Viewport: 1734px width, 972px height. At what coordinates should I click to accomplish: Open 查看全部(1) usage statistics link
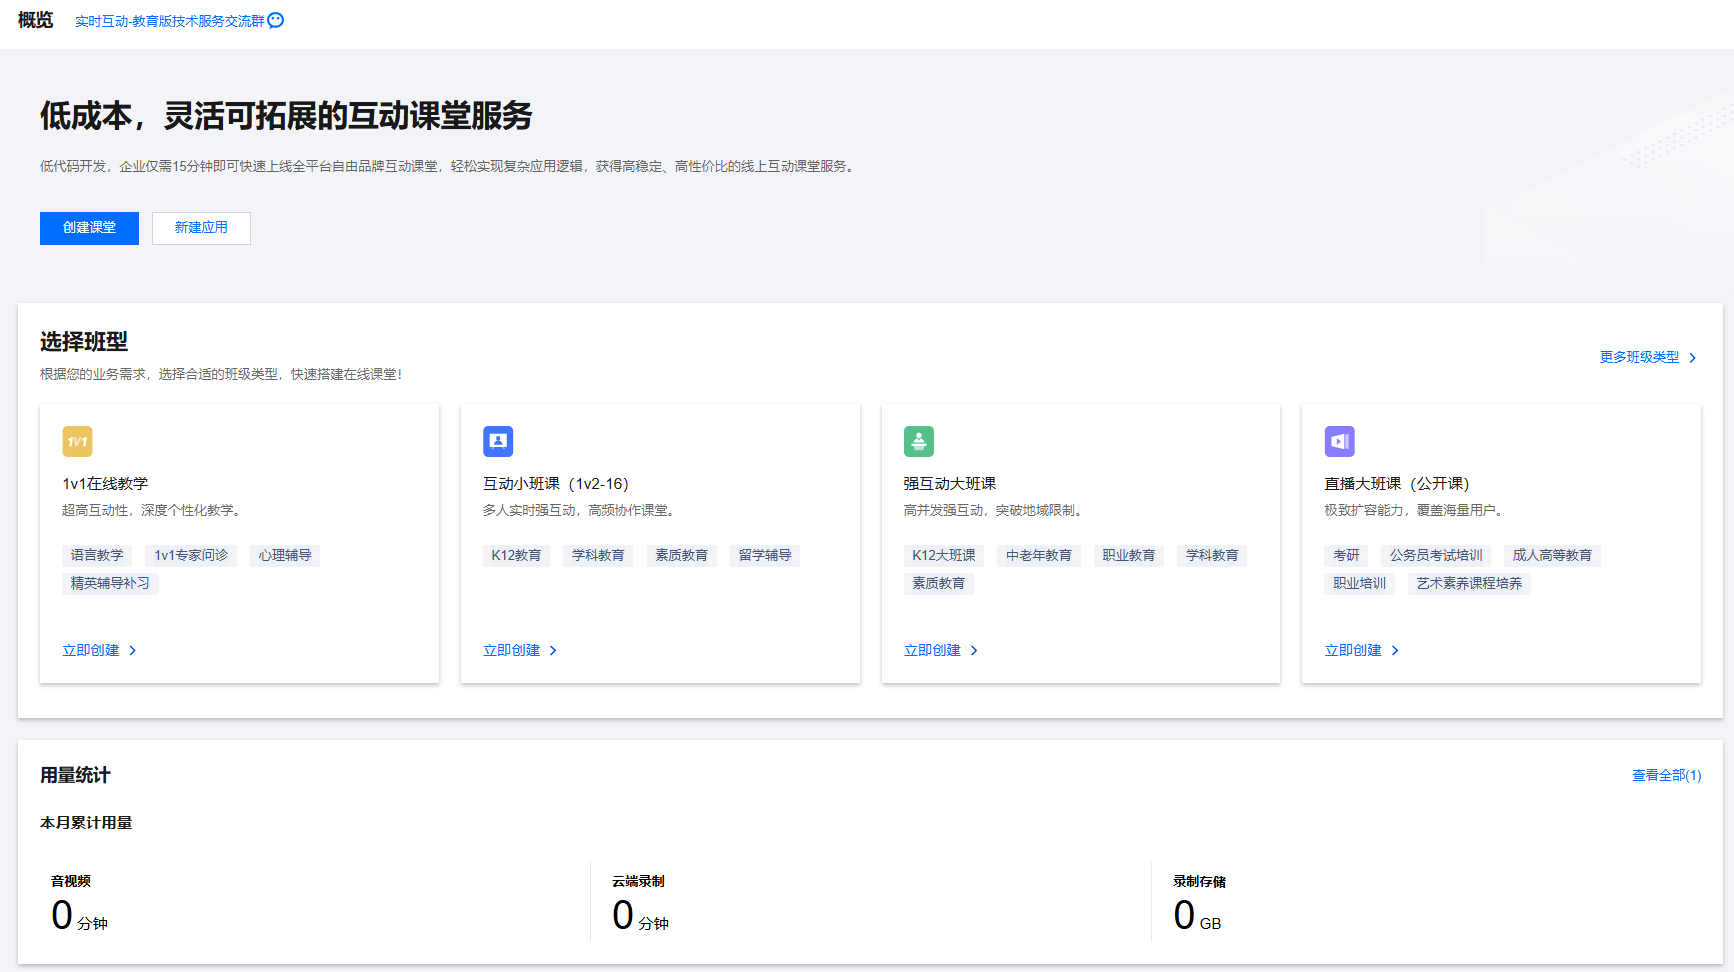pyautogui.click(x=1666, y=775)
